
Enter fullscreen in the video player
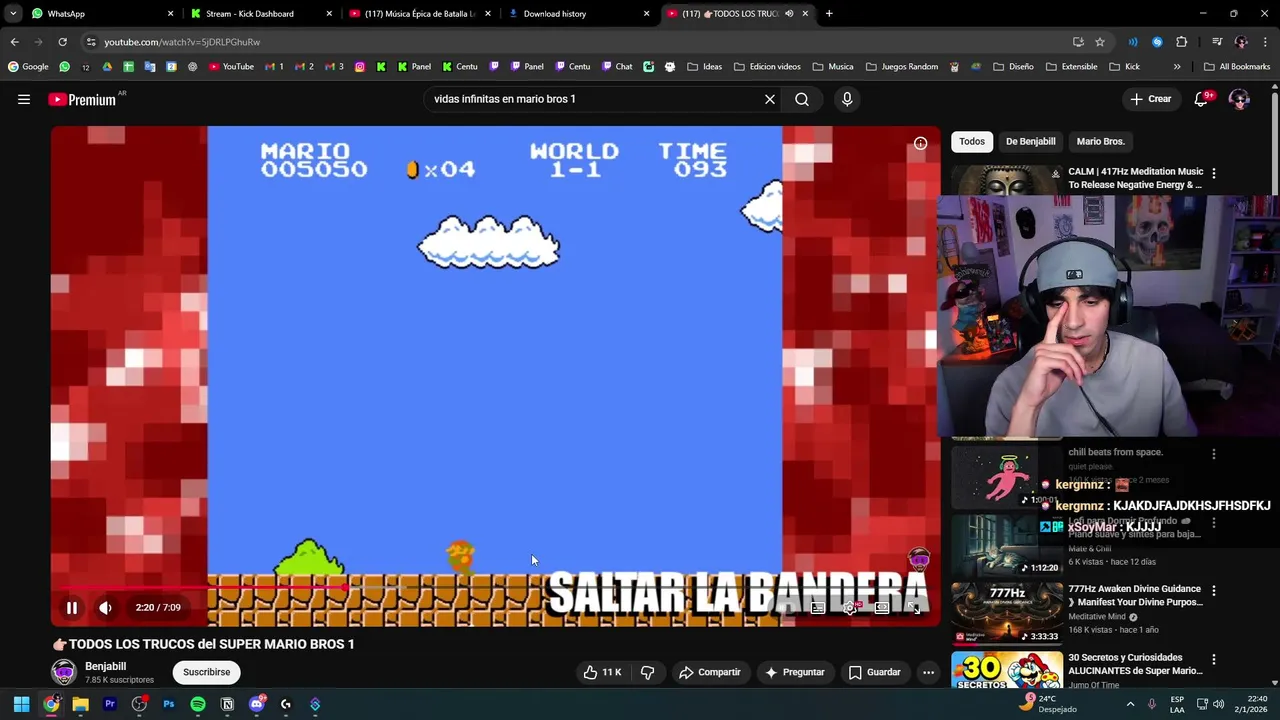point(914,607)
